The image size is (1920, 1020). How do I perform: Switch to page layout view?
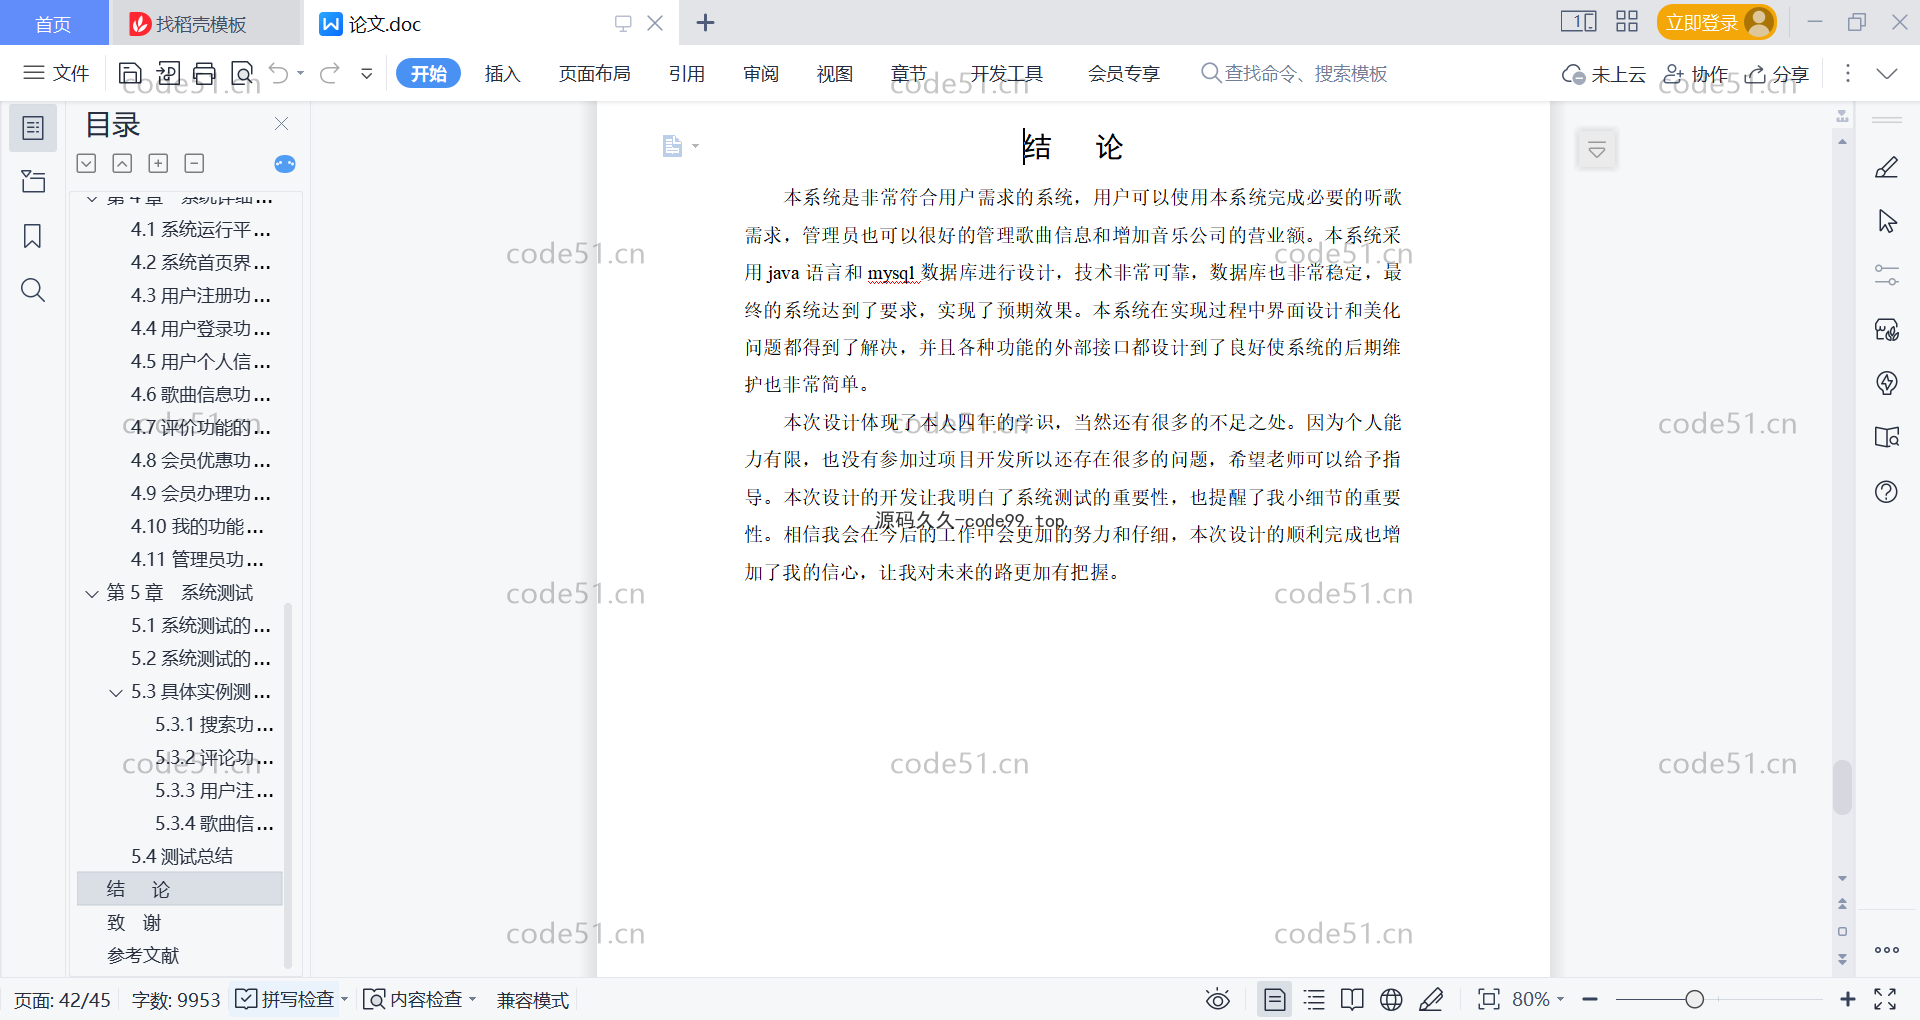(x=1275, y=999)
